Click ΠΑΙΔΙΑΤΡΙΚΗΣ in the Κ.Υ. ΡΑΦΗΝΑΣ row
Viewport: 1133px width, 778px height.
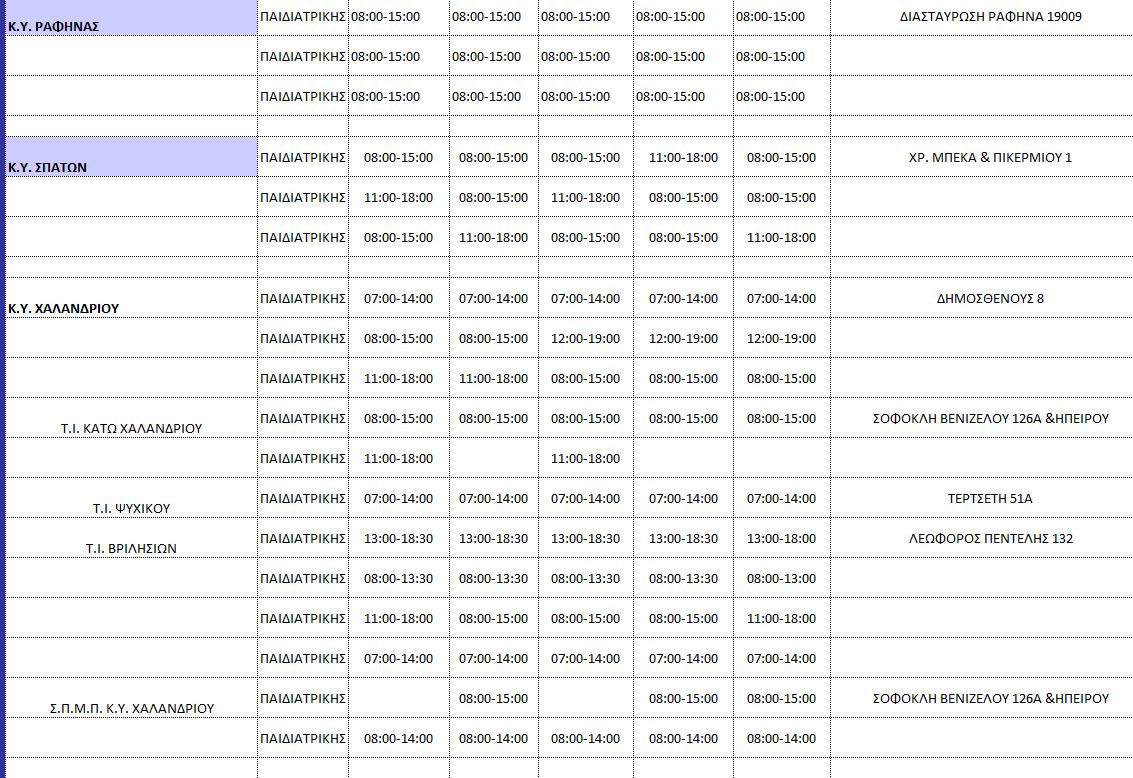click(303, 17)
